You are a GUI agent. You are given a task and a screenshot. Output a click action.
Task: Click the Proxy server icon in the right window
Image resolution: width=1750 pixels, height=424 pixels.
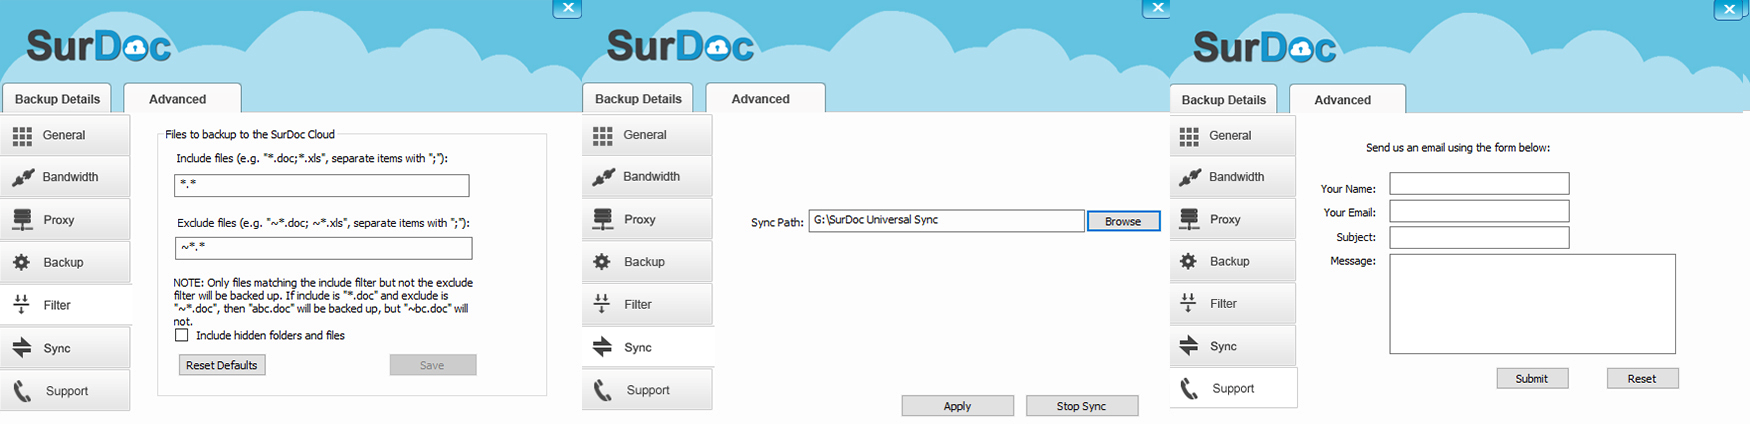point(1189,219)
